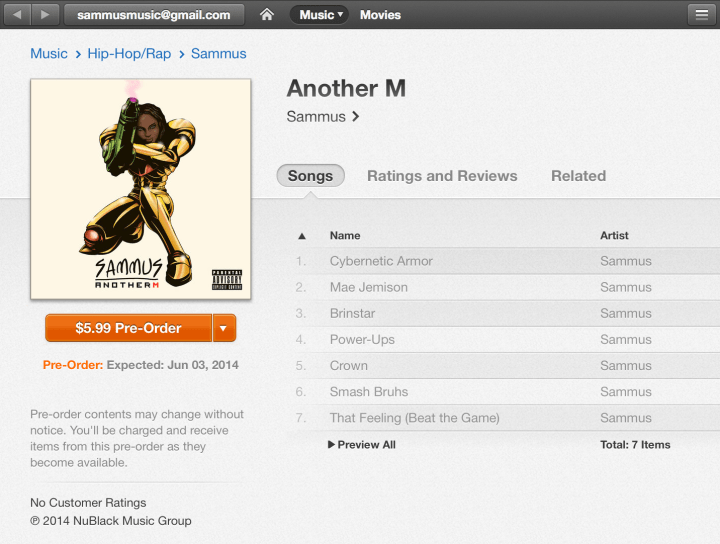
Task: Switch to the Related tab
Action: coord(579,176)
